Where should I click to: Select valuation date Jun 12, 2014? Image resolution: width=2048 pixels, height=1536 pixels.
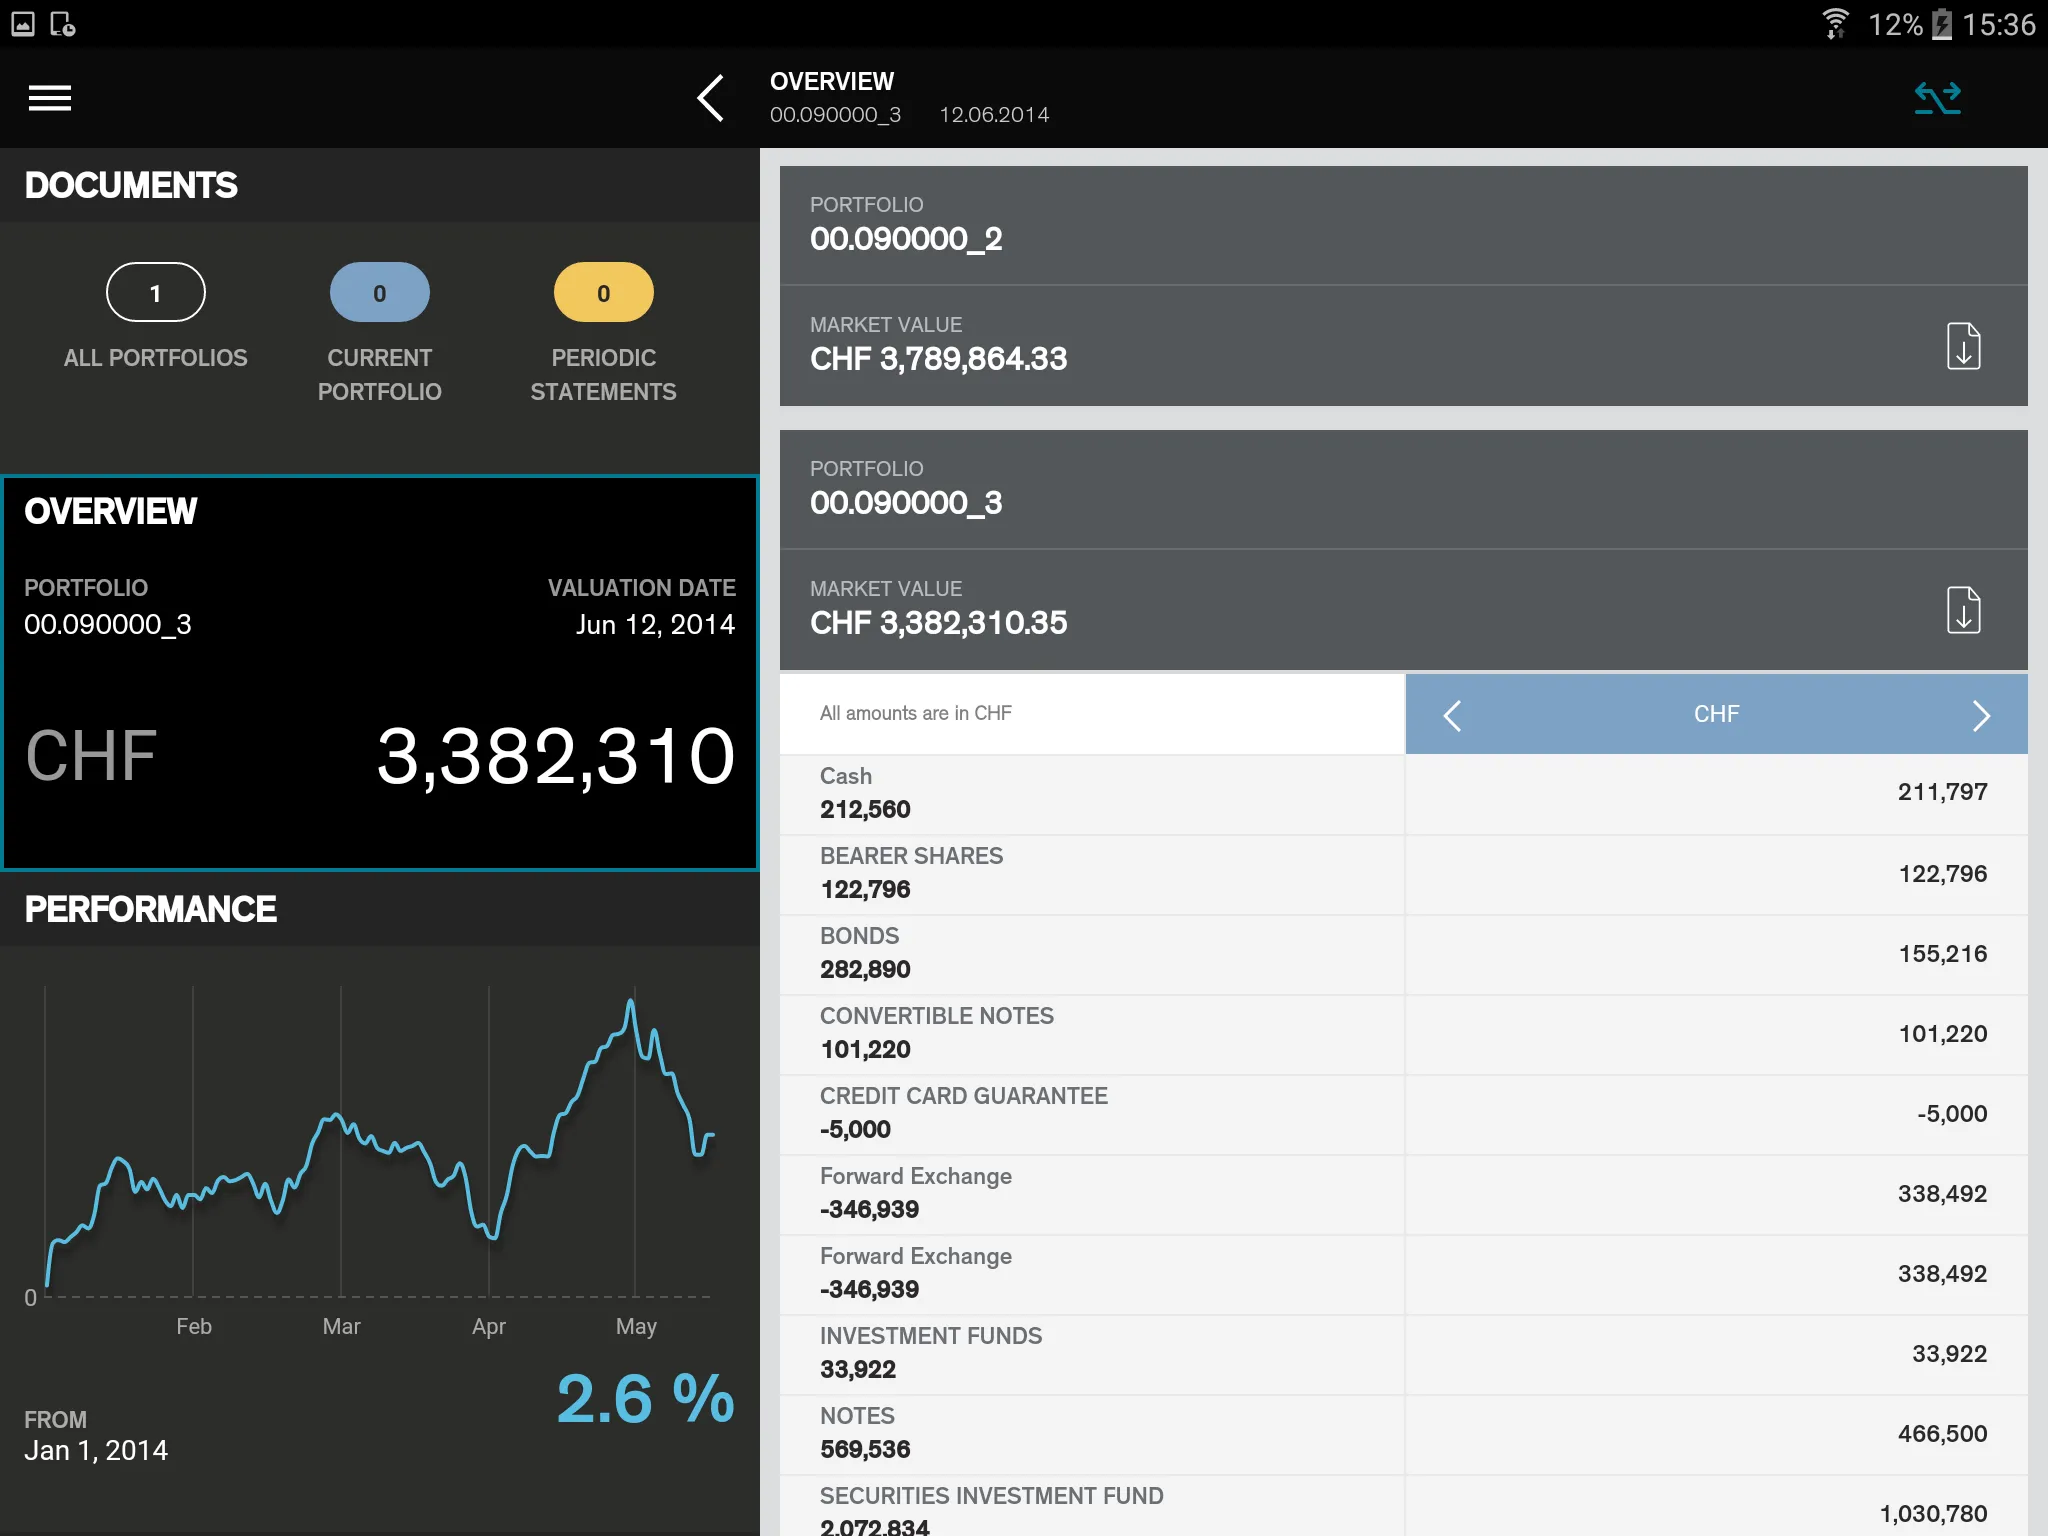(655, 624)
